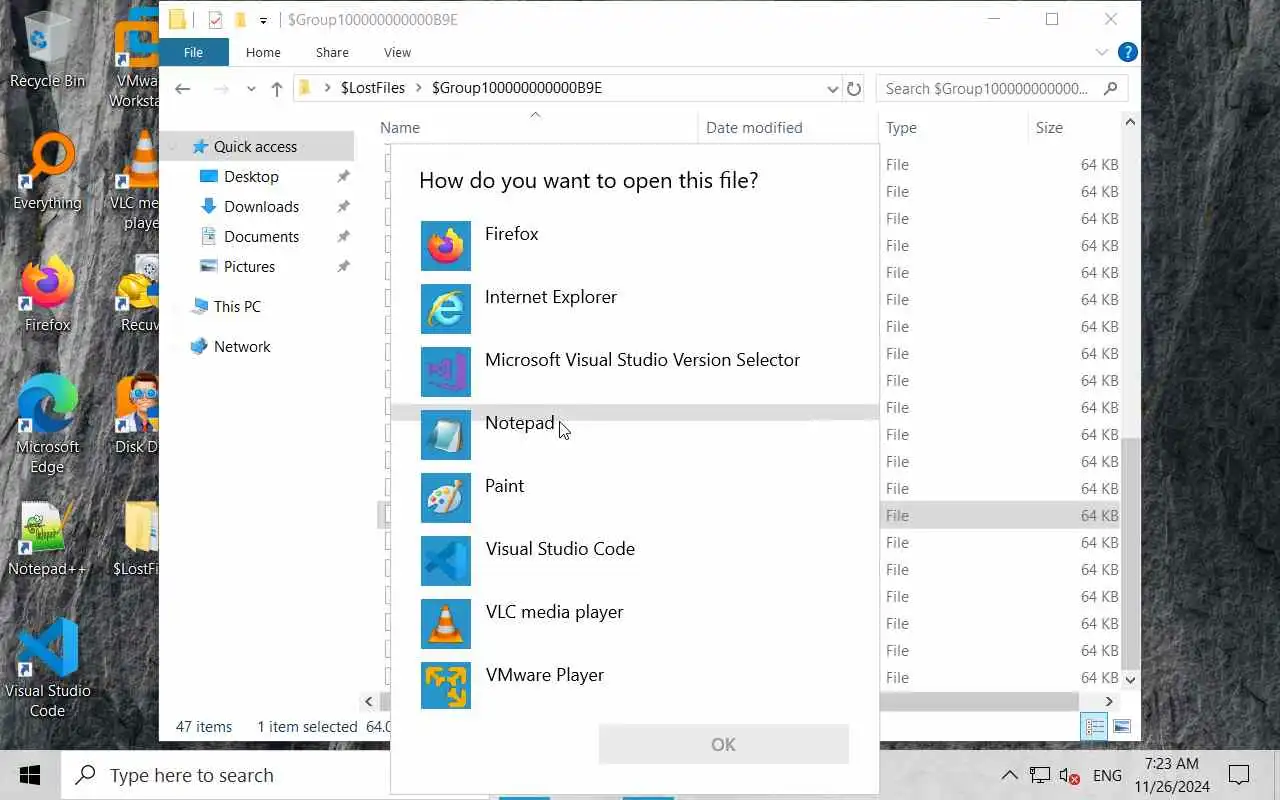This screenshot has height=800, width=1280.
Task: Open Visual Studio Code desktop shortcut
Action: (x=47, y=668)
